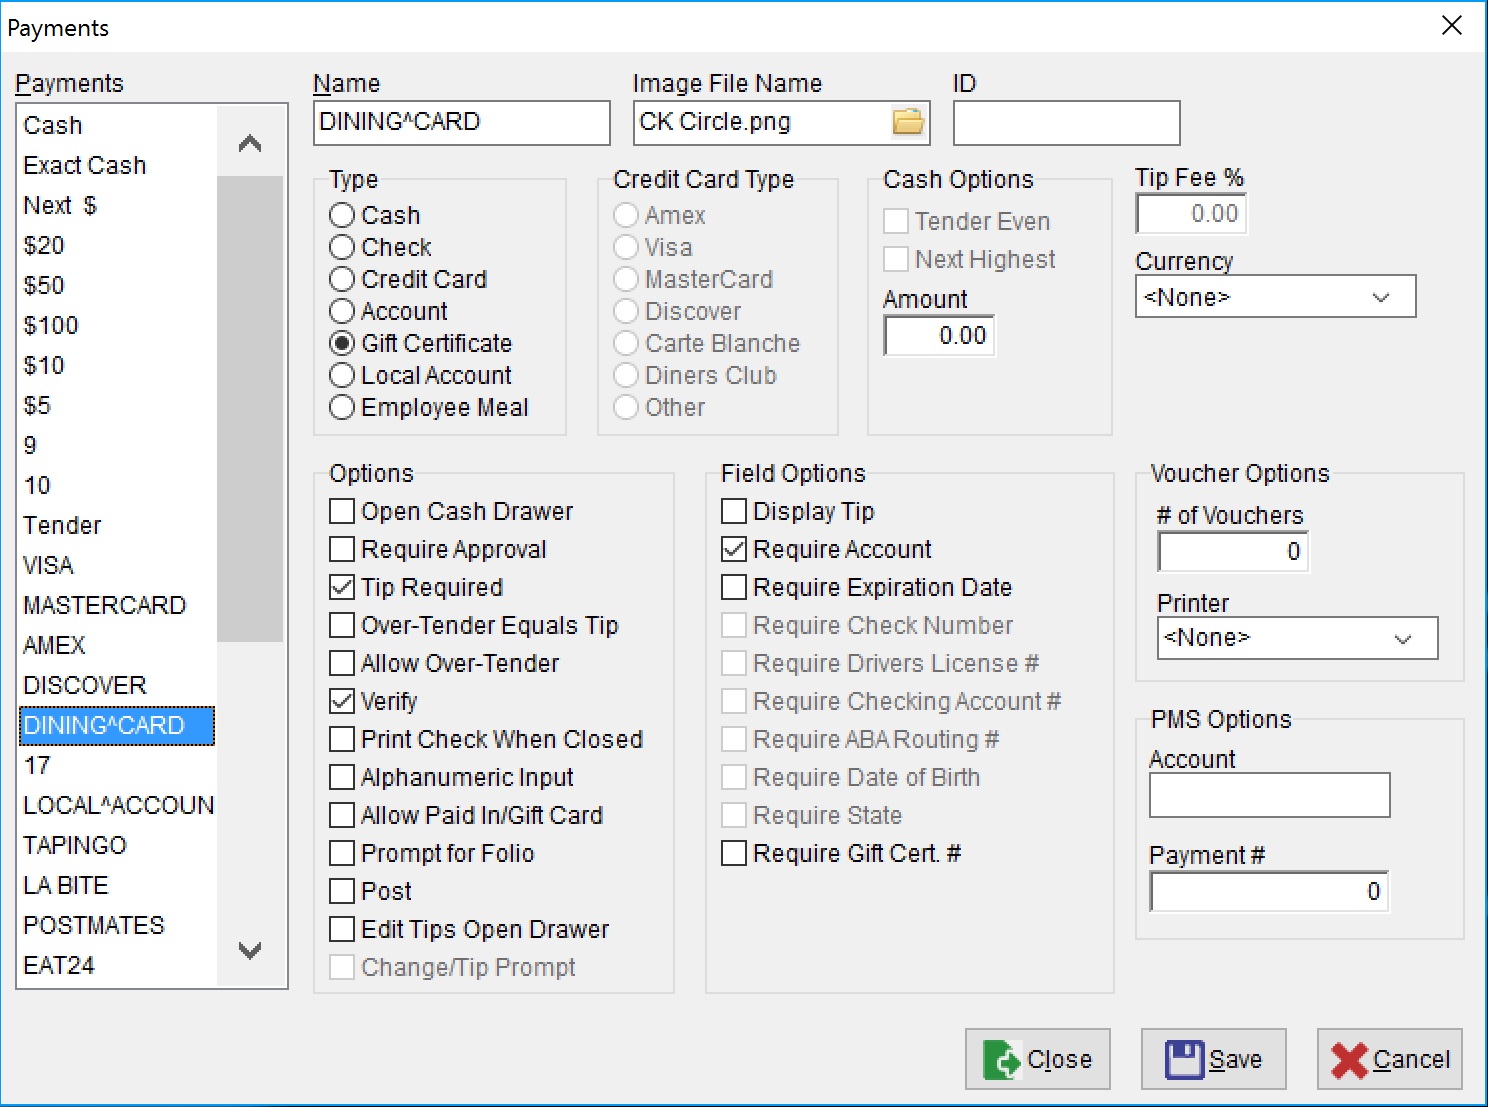Click the Save button
Screen dimensions: 1488x1107
pos(1214,1058)
